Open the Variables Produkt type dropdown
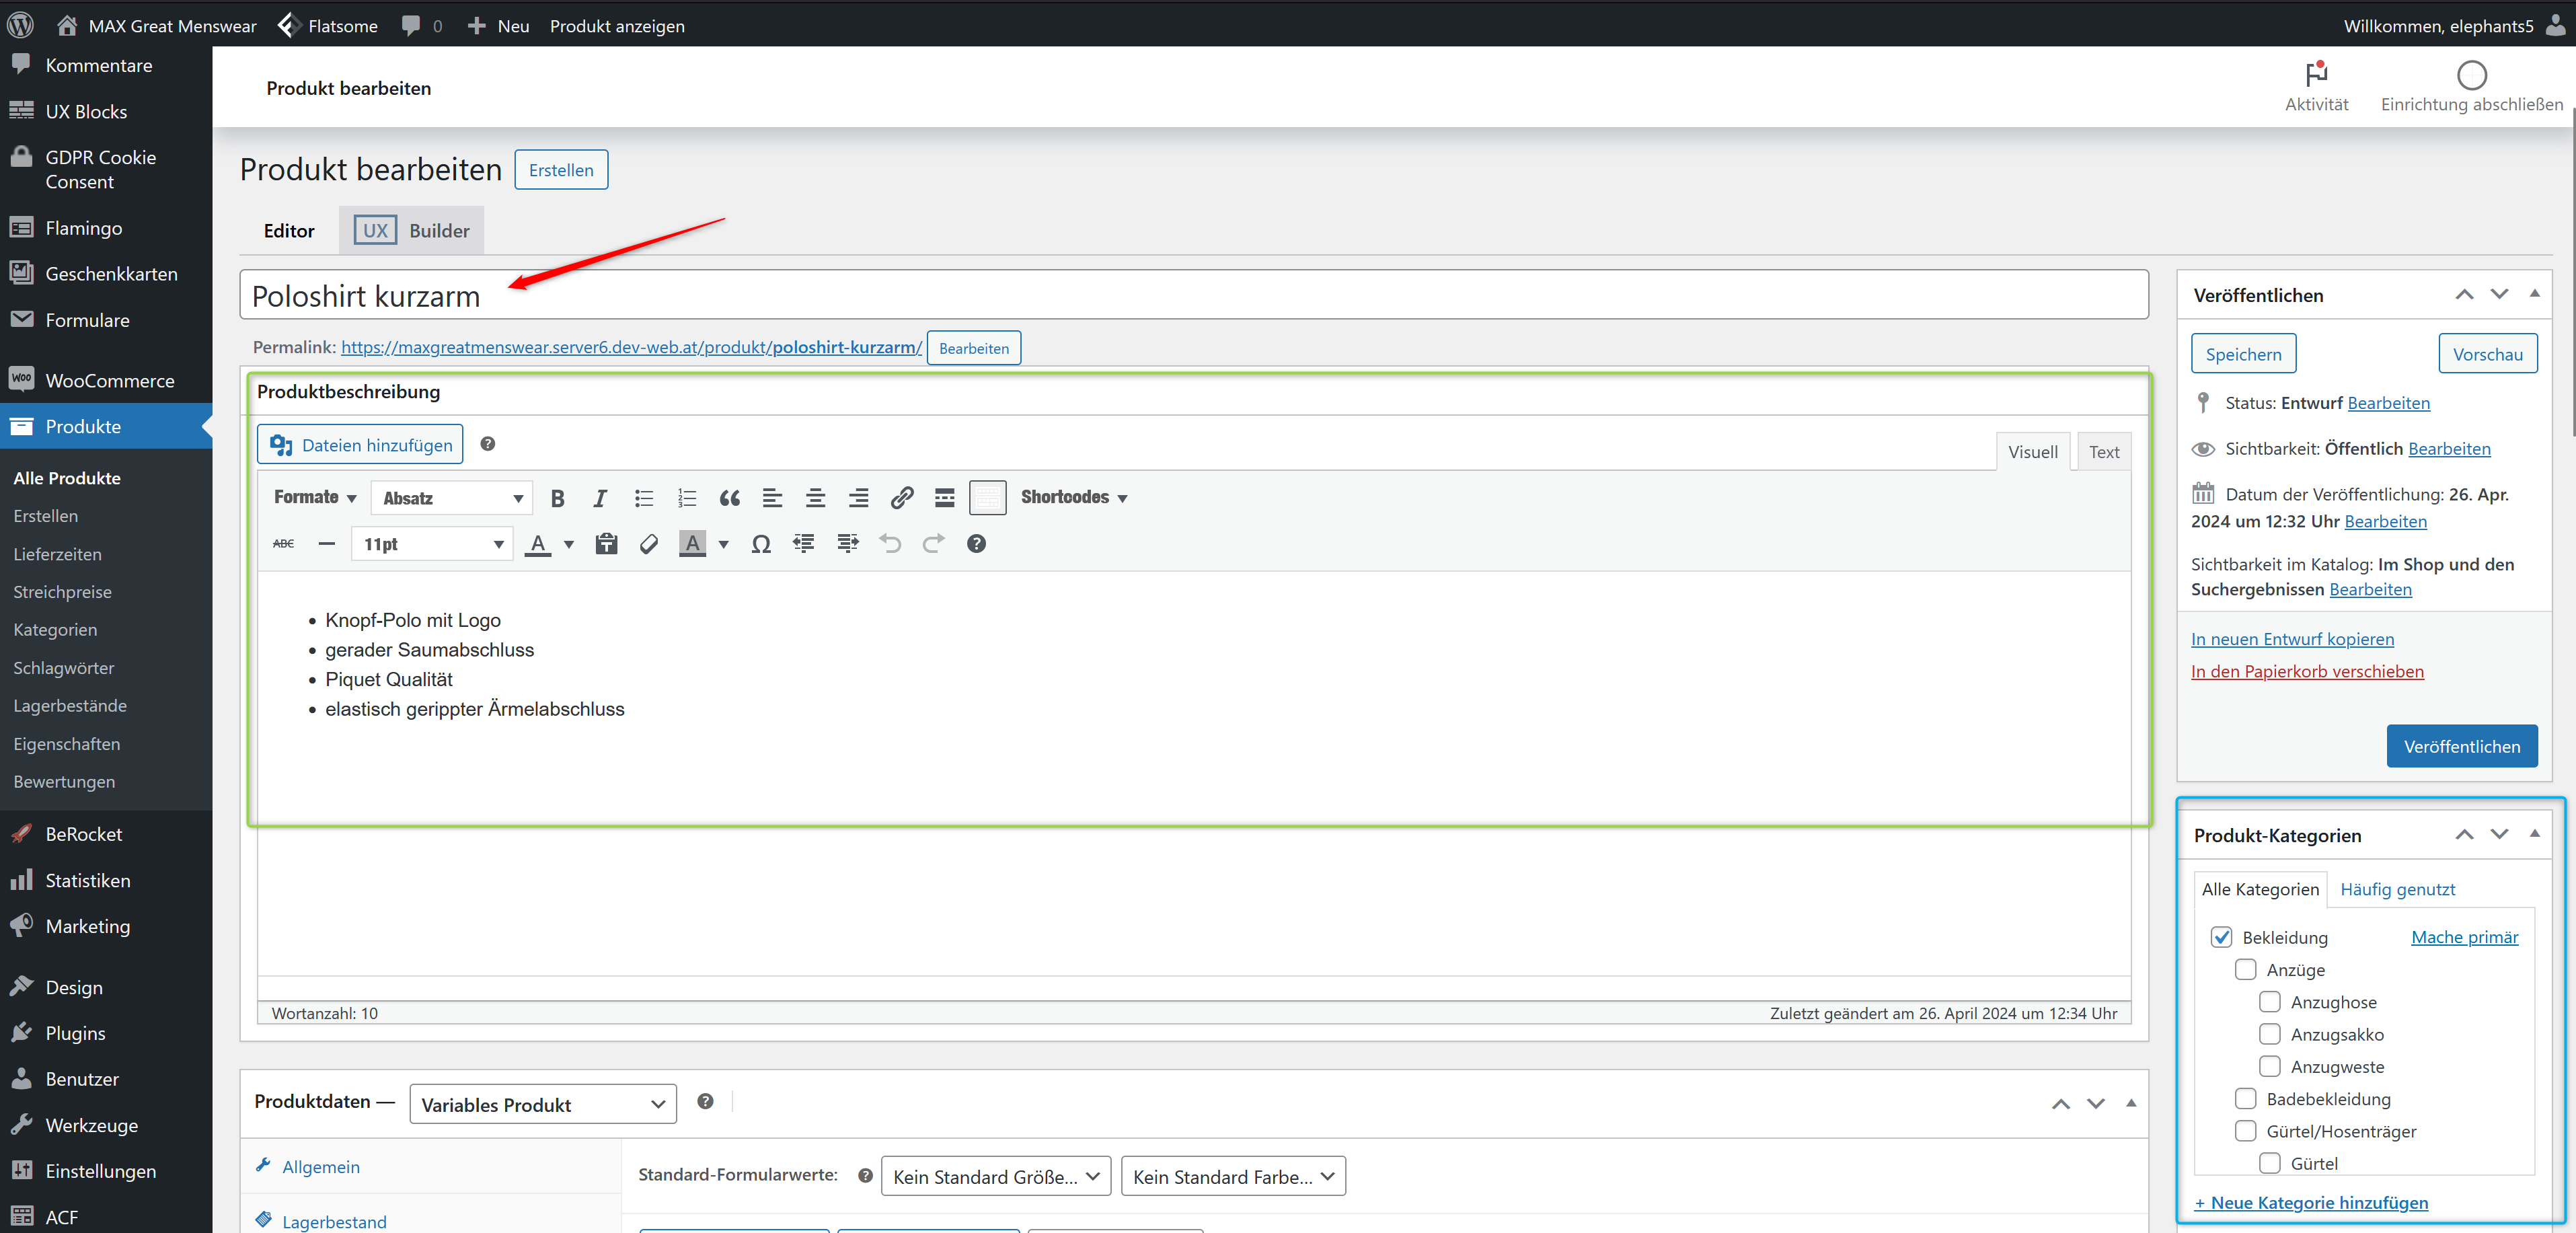Image resolution: width=2576 pixels, height=1233 pixels. point(543,1104)
